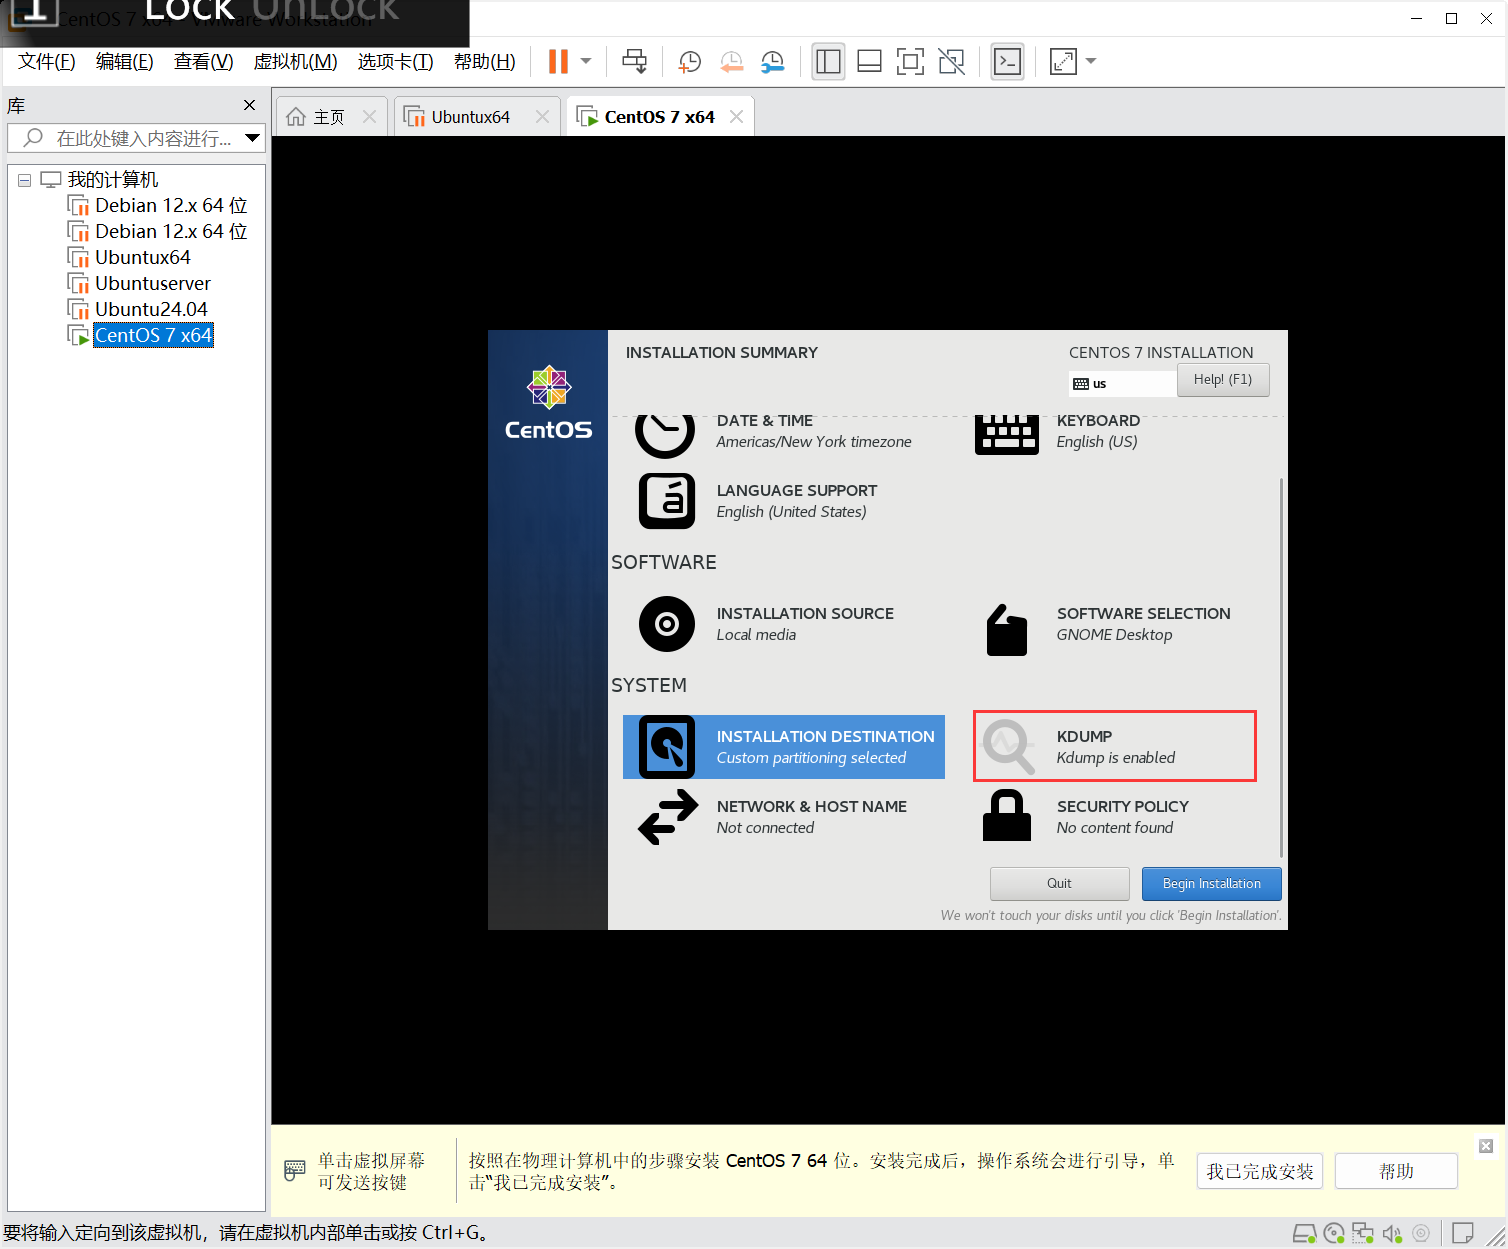Click the Unity mode toolbar icon
1508x1249 pixels.
coord(952,61)
